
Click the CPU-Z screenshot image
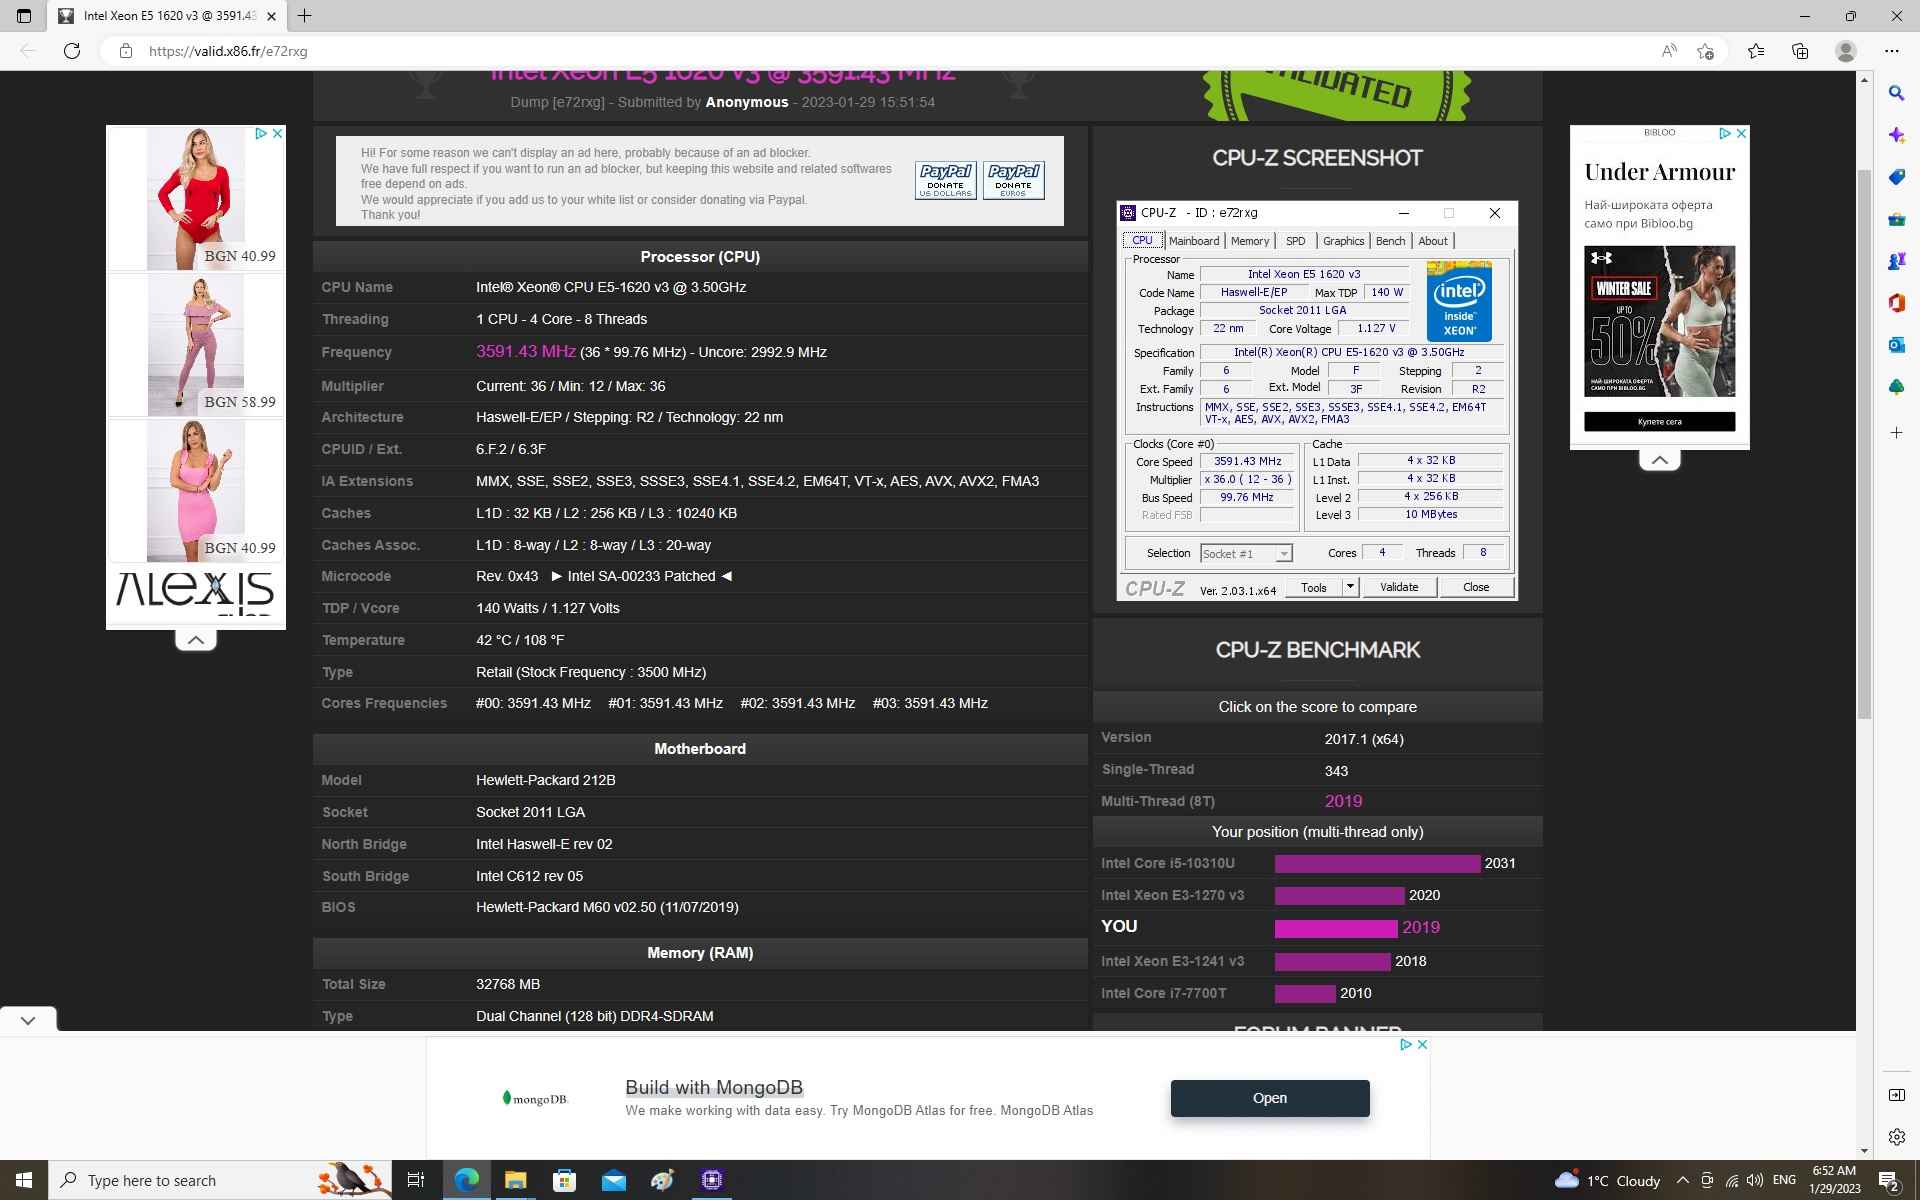tap(1317, 400)
